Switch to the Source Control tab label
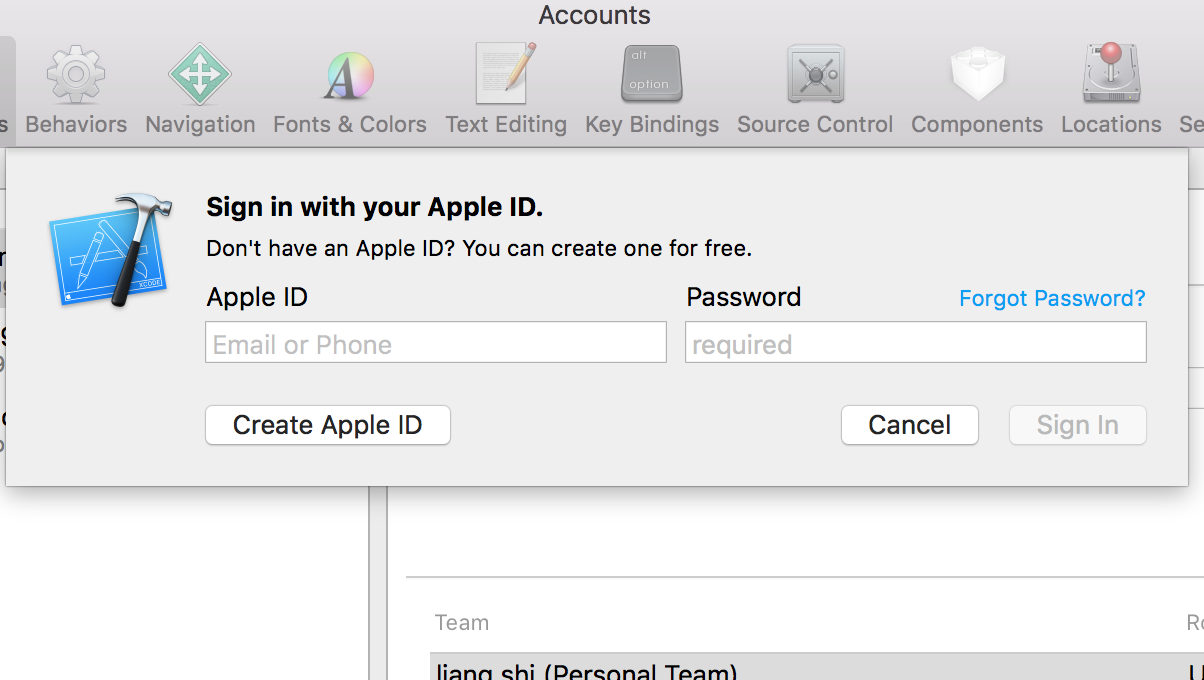This screenshot has height=680, width=1204. click(x=815, y=124)
